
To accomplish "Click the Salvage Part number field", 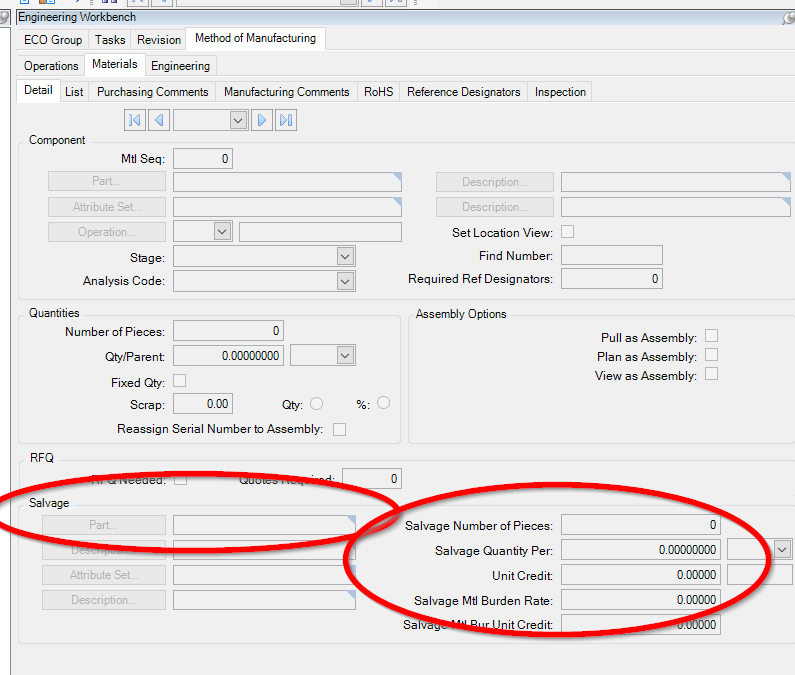I will tap(264, 525).
